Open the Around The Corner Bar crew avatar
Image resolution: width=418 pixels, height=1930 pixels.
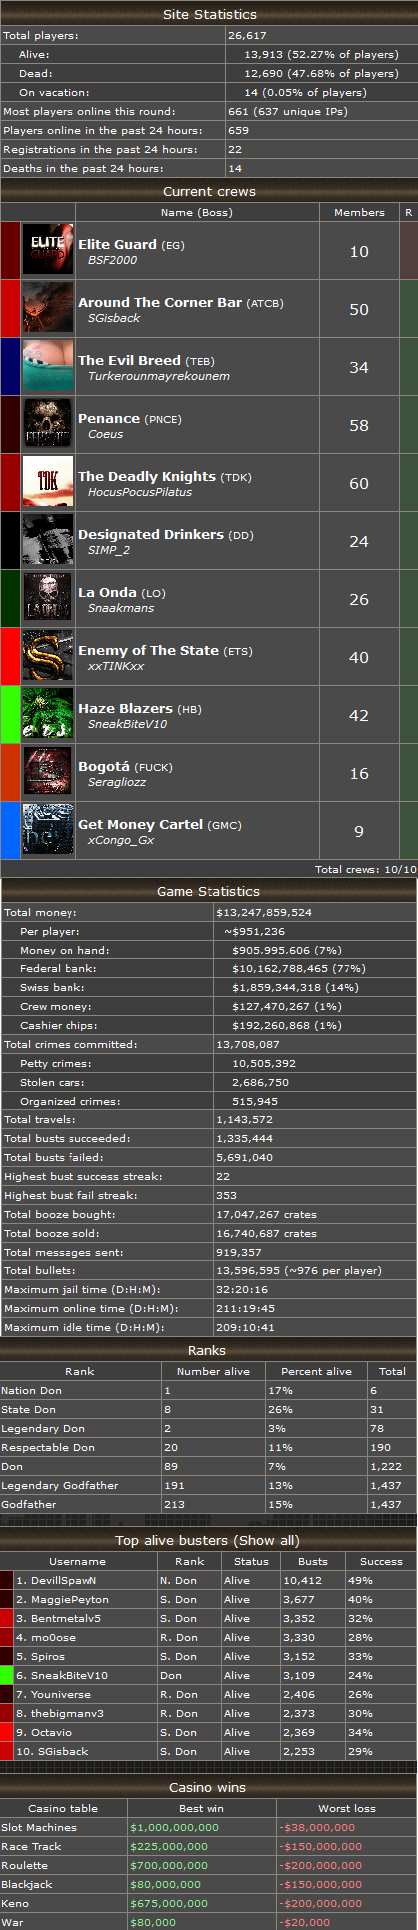click(48, 309)
